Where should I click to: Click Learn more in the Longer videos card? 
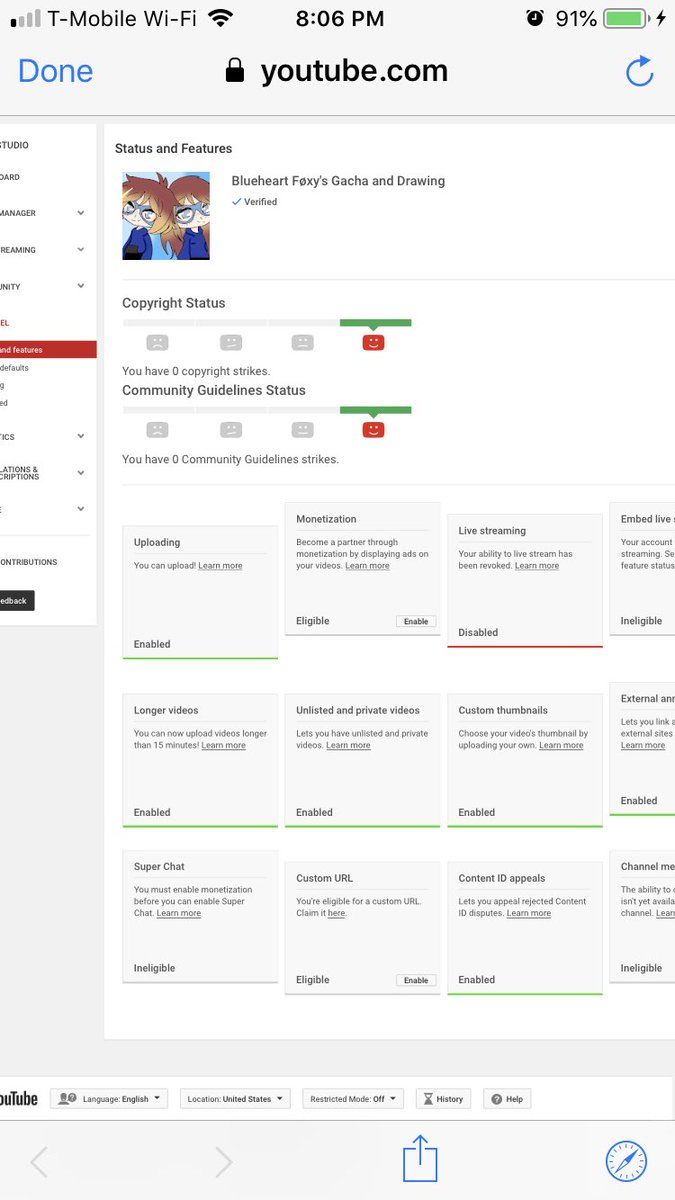tap(223, 746)
